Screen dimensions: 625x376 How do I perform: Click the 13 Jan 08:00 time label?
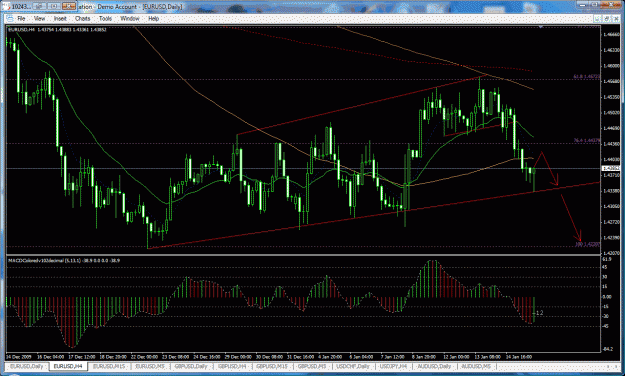[x=487, y=356]
